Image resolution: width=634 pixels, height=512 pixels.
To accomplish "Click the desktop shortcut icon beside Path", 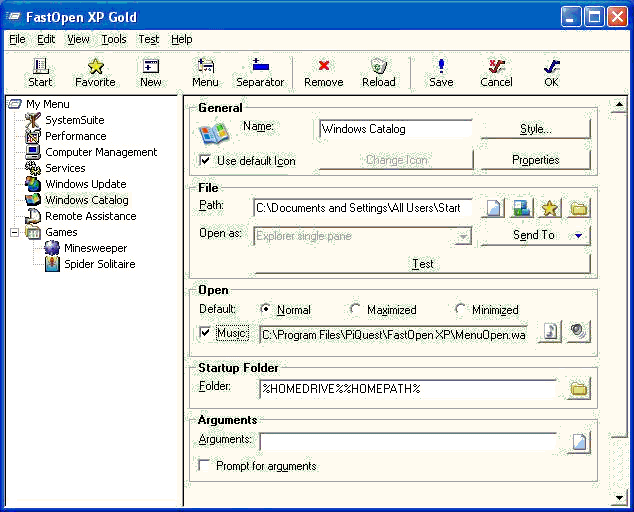I will click(x=522, y=208).
